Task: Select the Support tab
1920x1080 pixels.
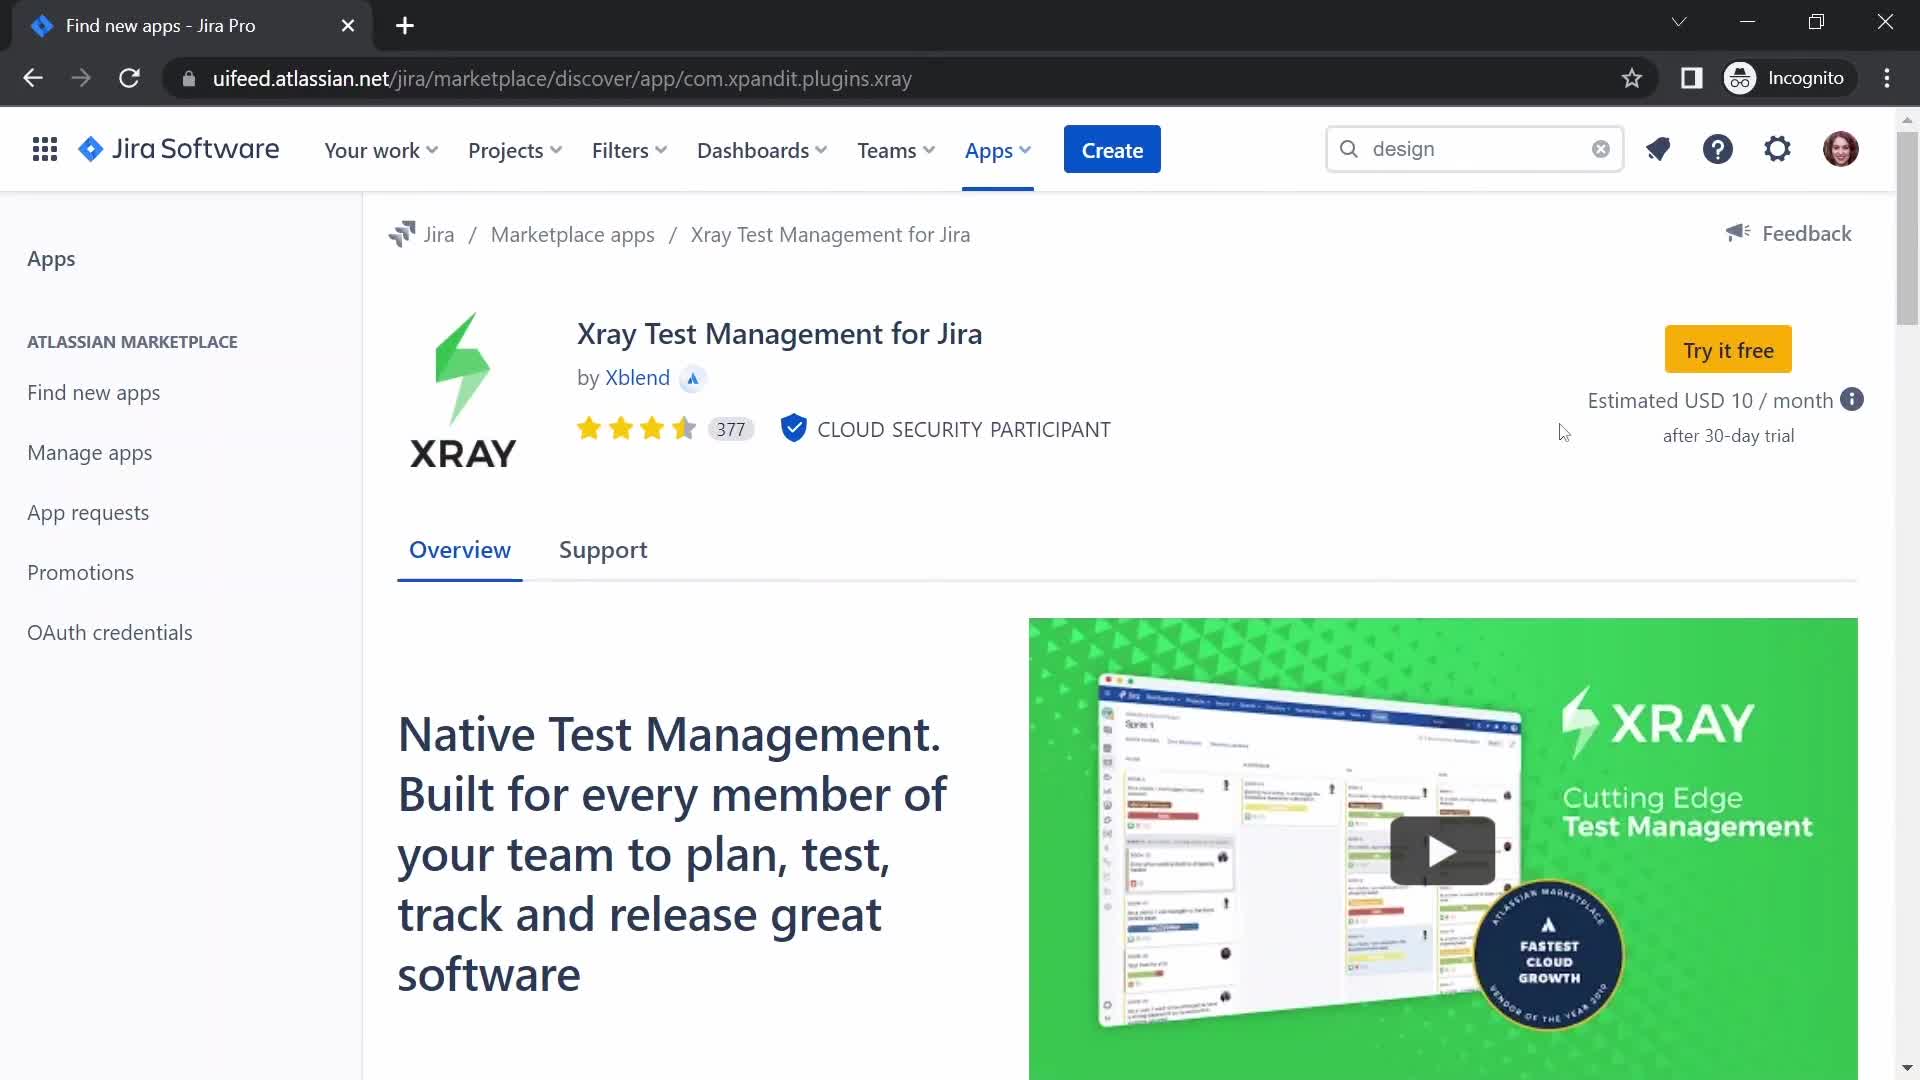Action: tap(603, 549)
